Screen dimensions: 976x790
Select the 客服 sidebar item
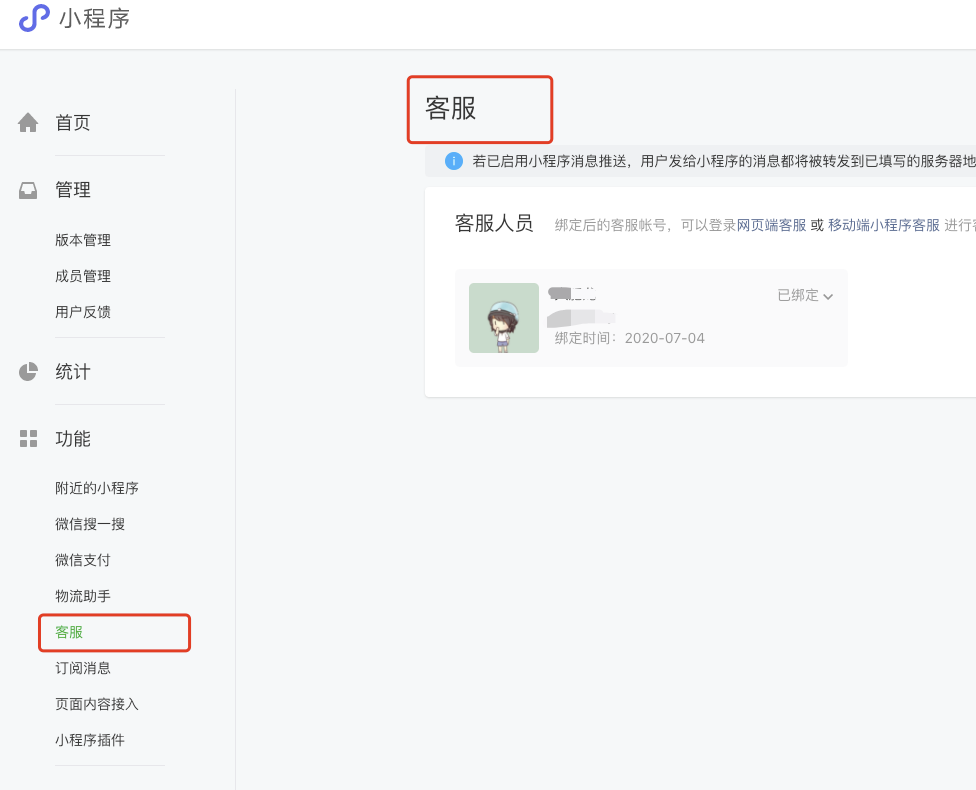(x=69, y=632)
